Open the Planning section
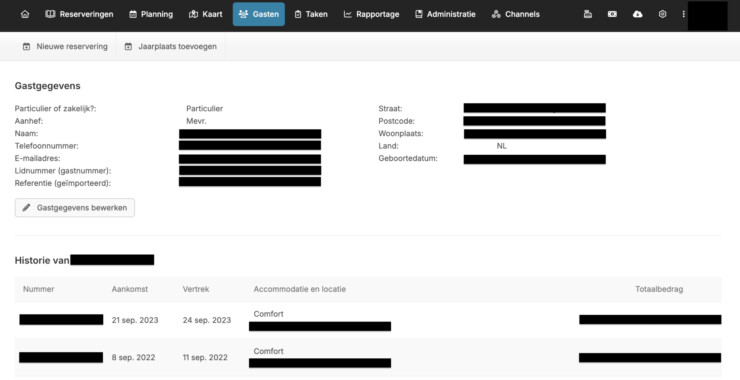740x380 pixels. [x=151, y=14]
